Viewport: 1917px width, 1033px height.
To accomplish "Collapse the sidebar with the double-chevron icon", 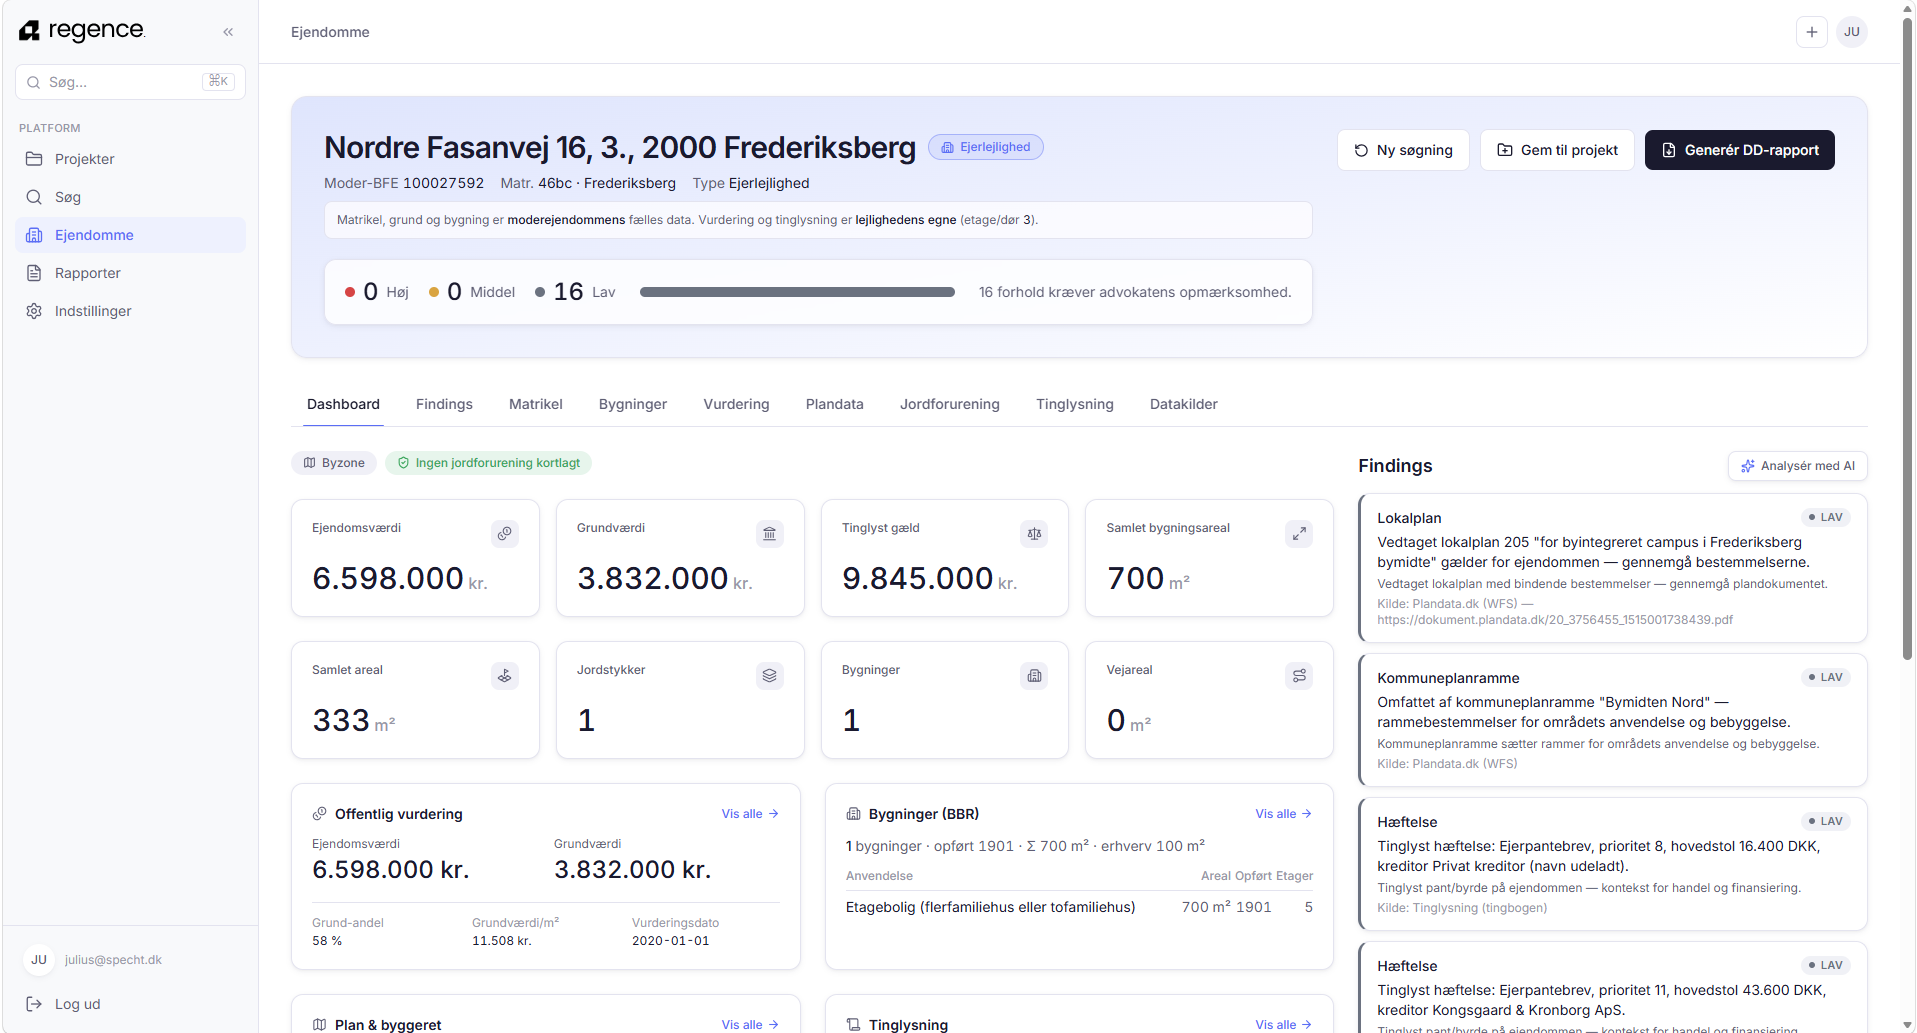I will 228,32.
